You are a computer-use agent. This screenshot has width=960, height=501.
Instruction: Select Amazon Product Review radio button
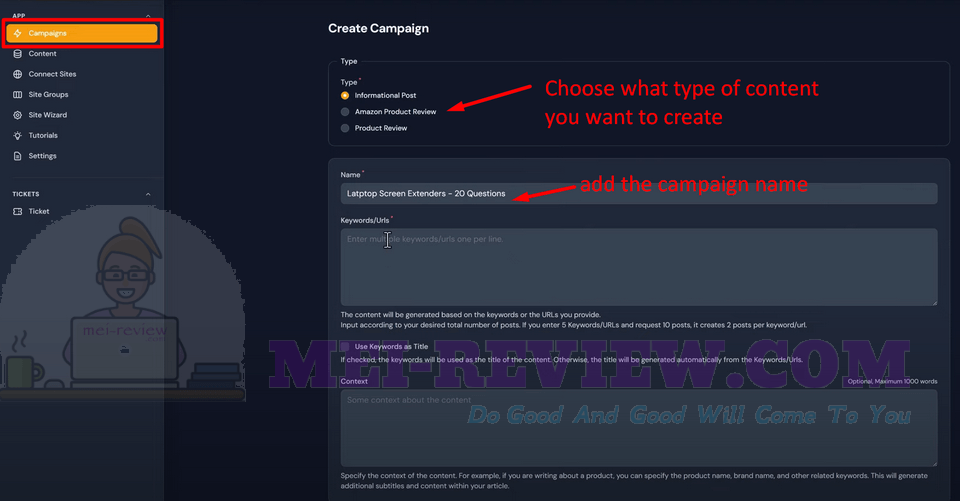(345, 112)
